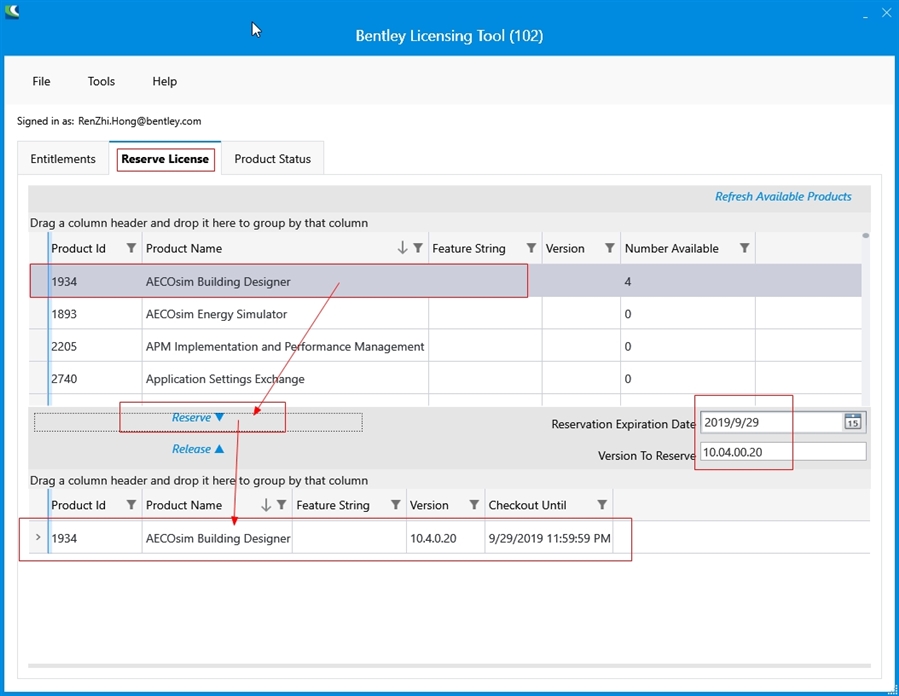The image size is (899, 696).
Task: Click filter icon on upper Version column
Action: coord(609,248)
